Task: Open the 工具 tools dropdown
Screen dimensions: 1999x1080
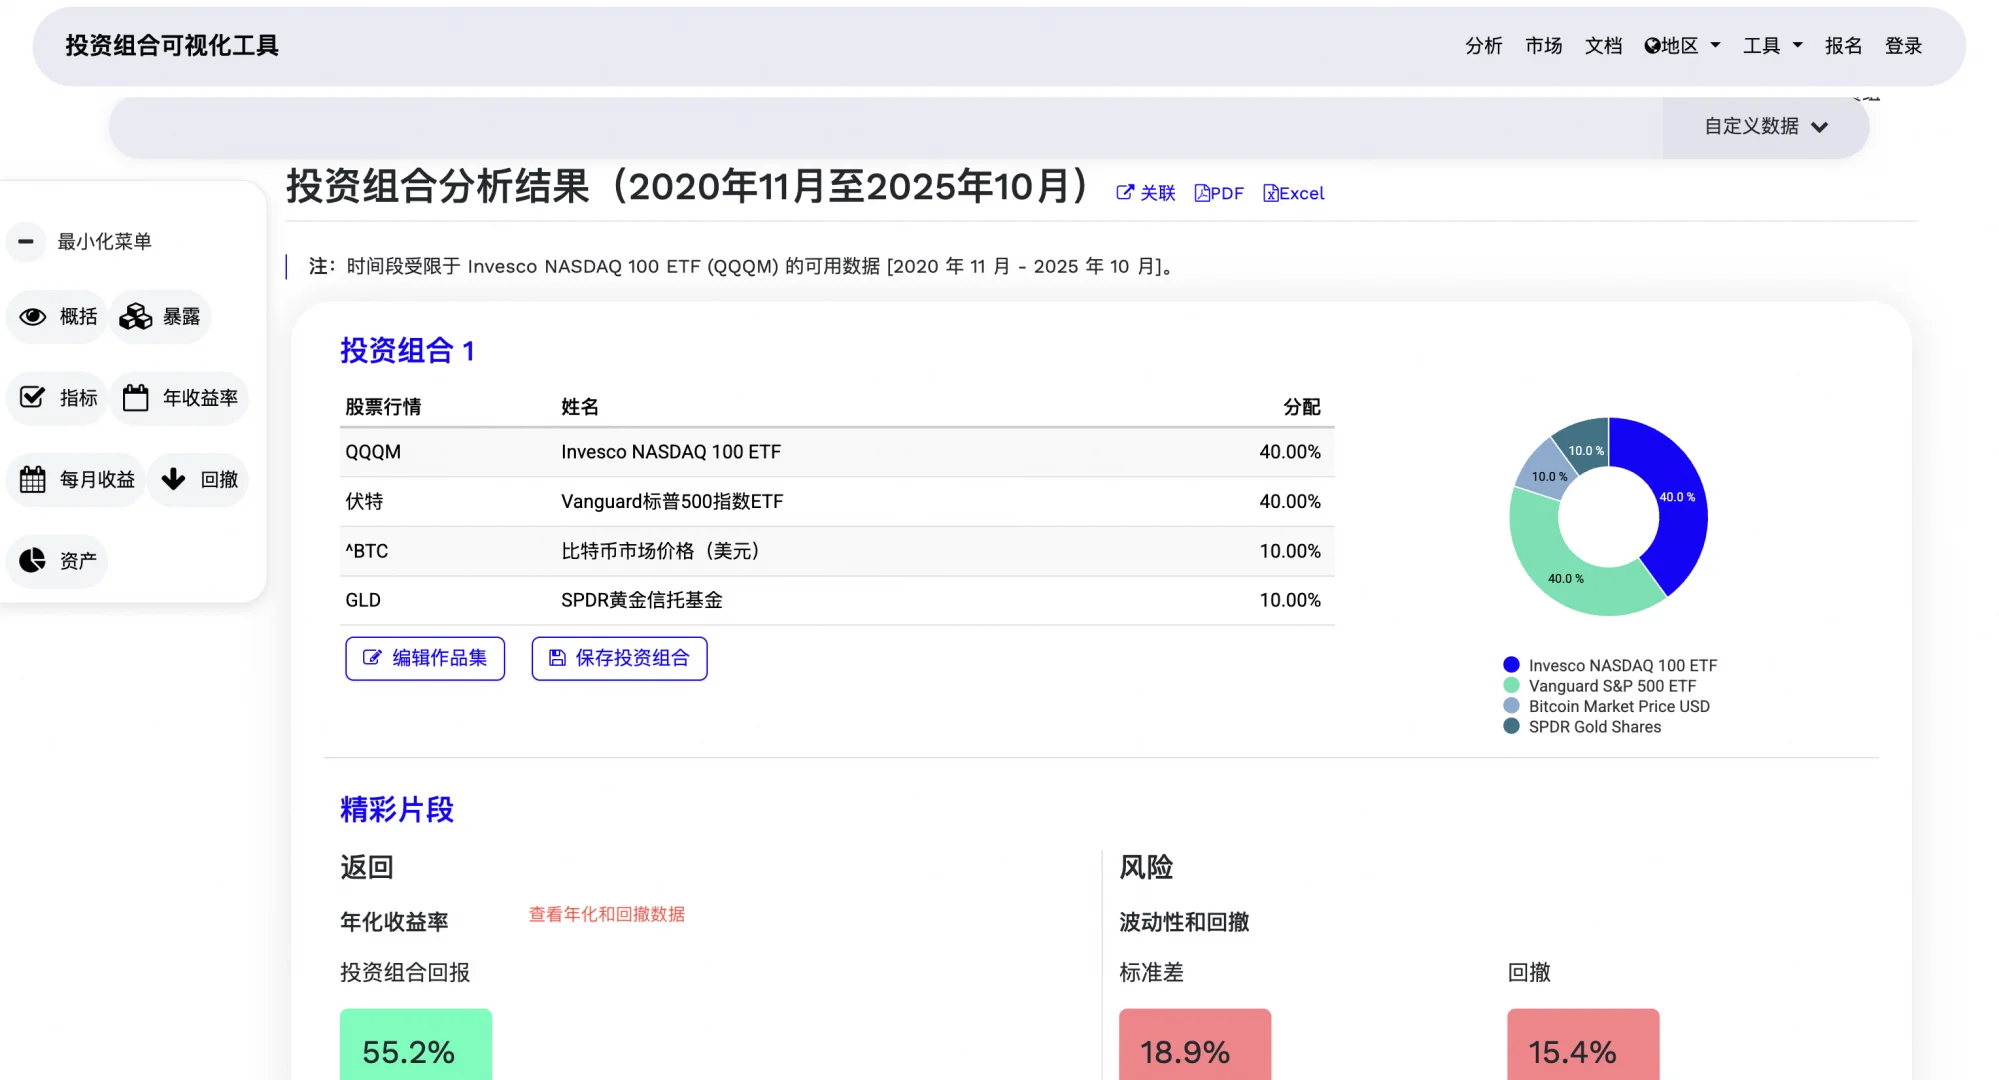Action: pyautogui.click(x=1771, y=45)
